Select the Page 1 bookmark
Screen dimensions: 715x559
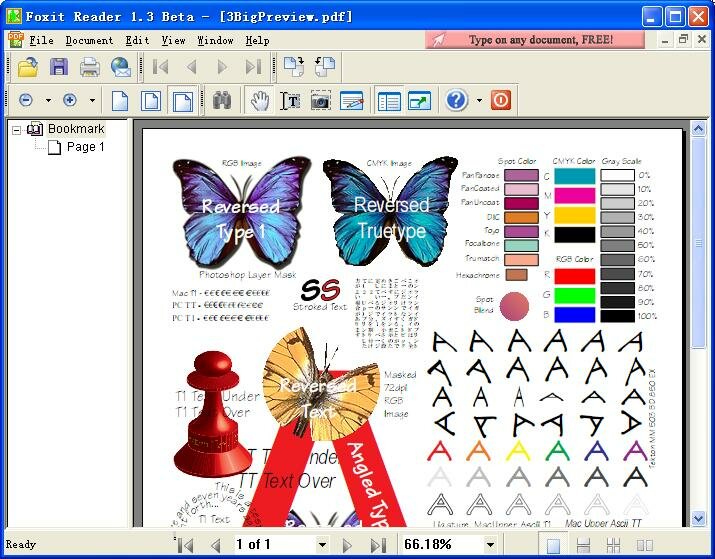tap(85, 147)
